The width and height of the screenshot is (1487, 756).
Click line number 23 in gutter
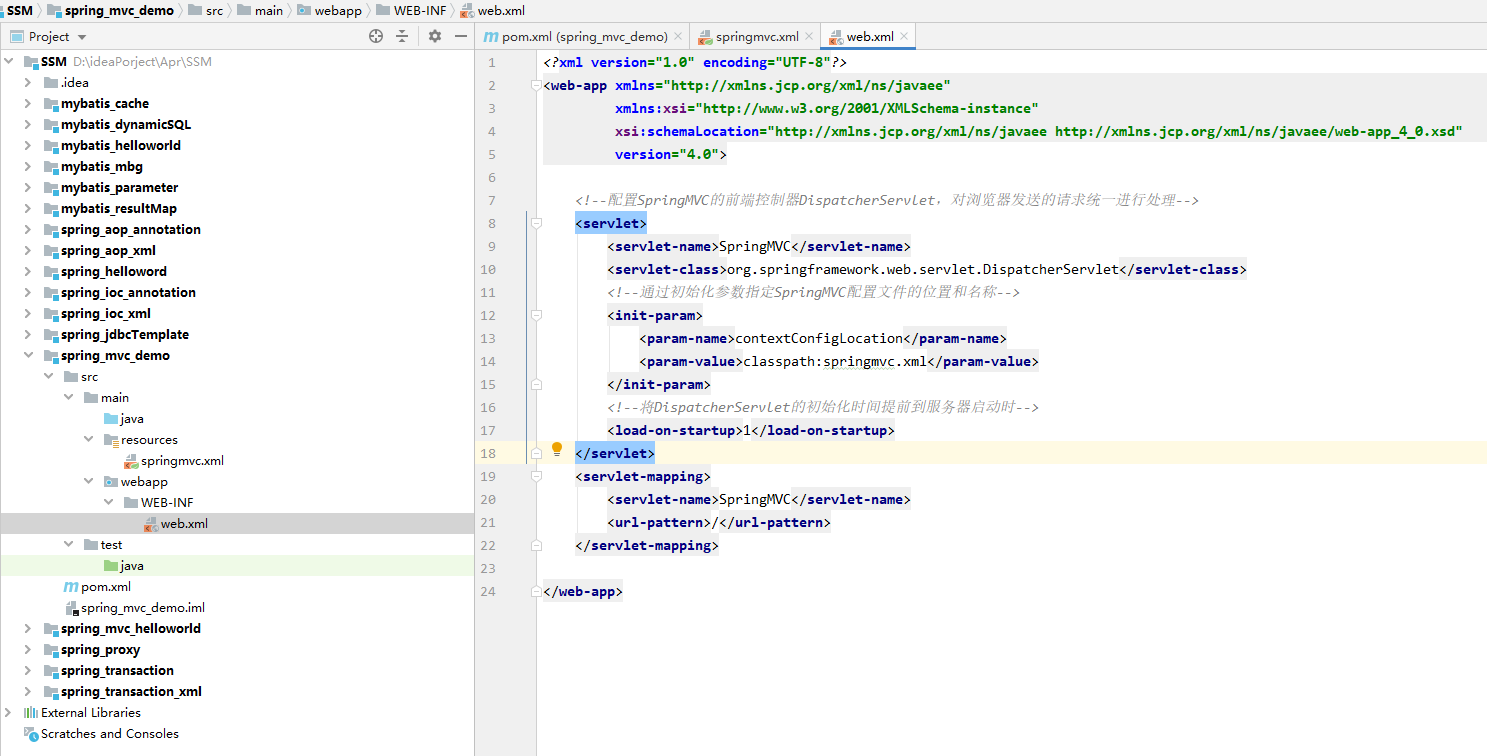click(x=487, y=569)
